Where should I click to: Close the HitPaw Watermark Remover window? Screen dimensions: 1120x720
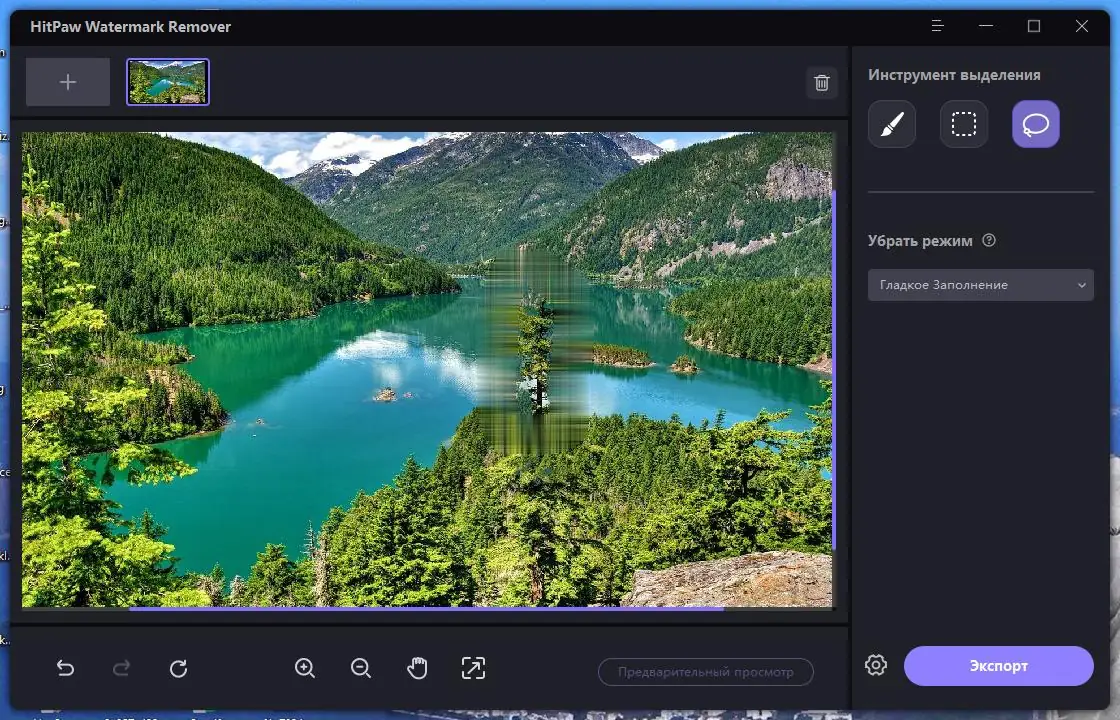(1082, 26)
